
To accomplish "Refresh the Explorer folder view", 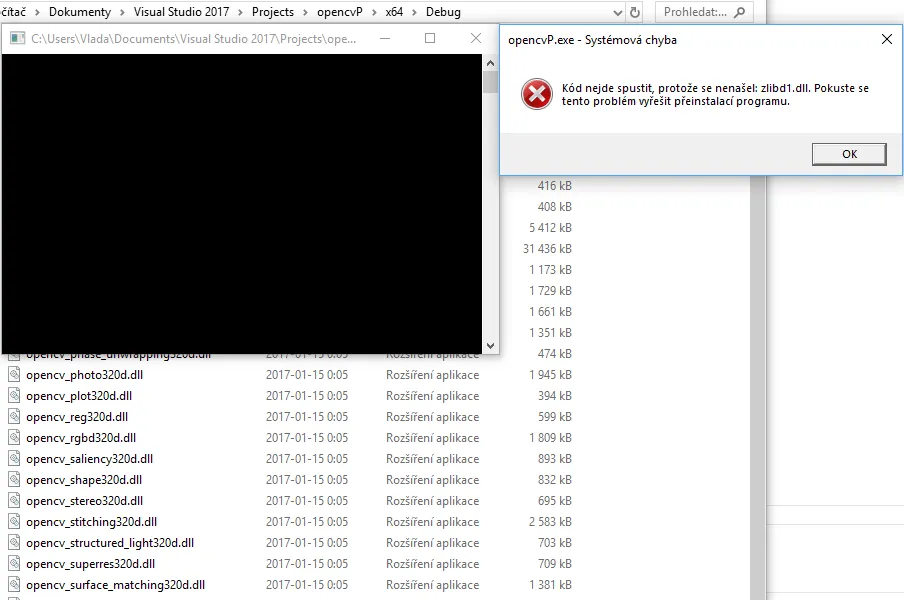I will coord(635,12).
